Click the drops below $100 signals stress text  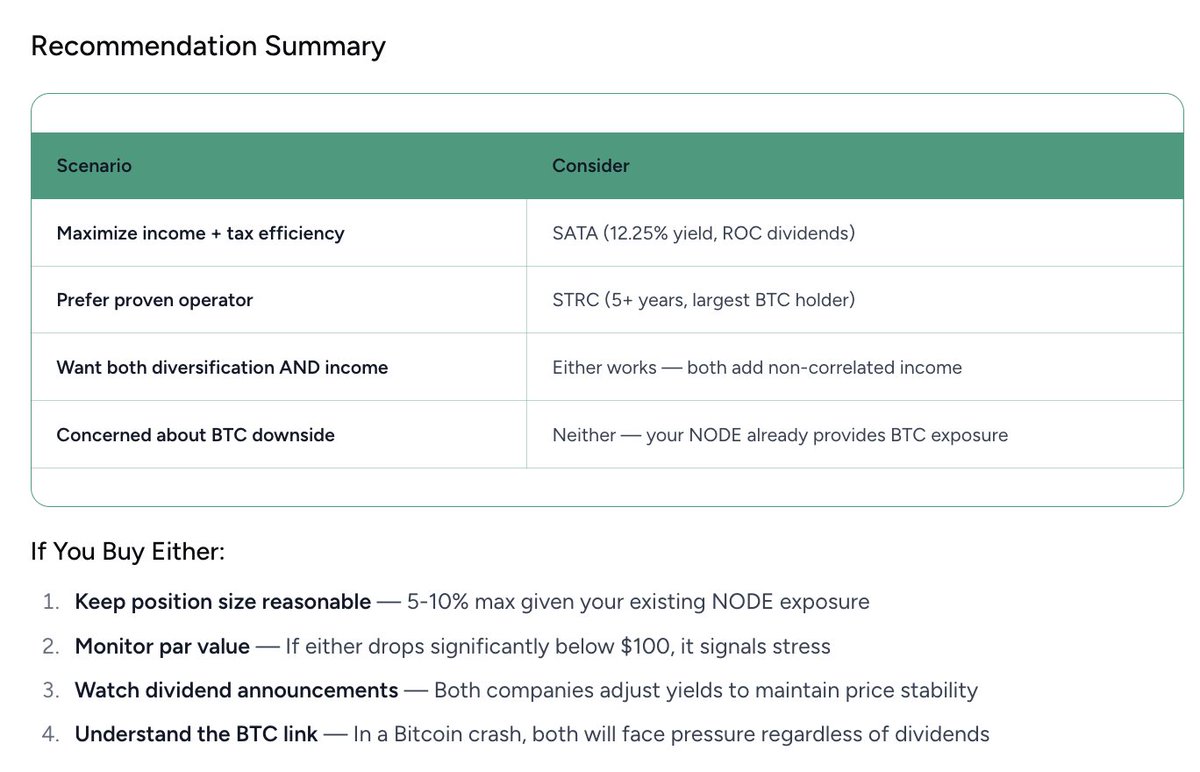click(557, 646)
